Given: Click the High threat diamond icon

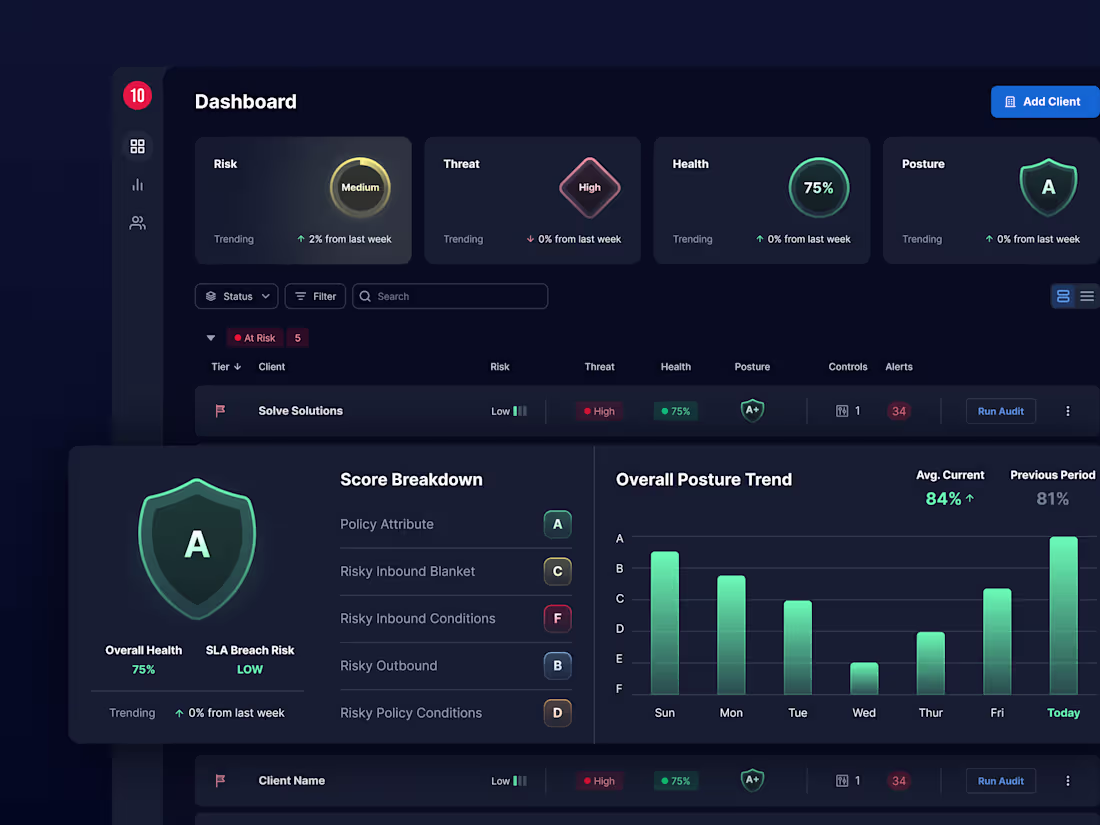Looking at the screenshot, I should [x=589, y=187].
